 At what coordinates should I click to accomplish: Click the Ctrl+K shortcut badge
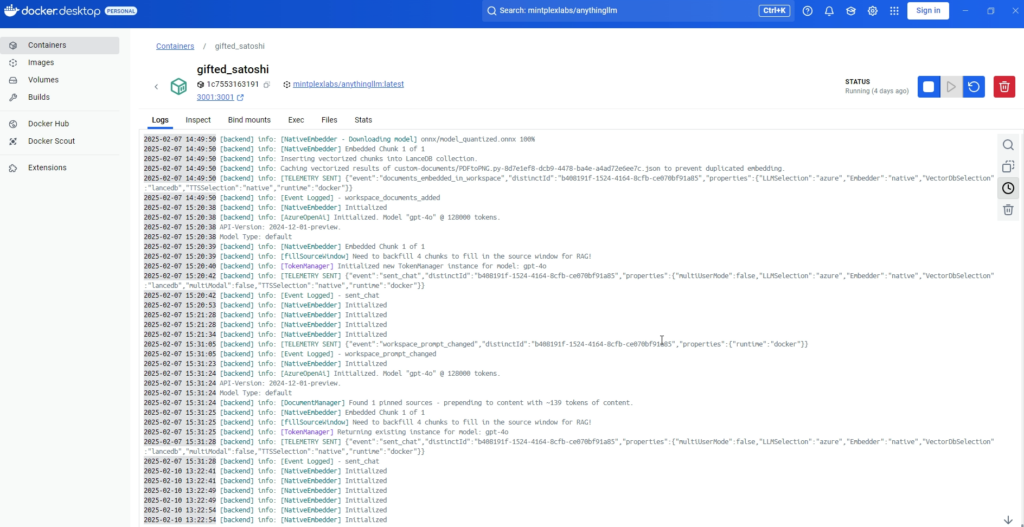click(773, 10)
